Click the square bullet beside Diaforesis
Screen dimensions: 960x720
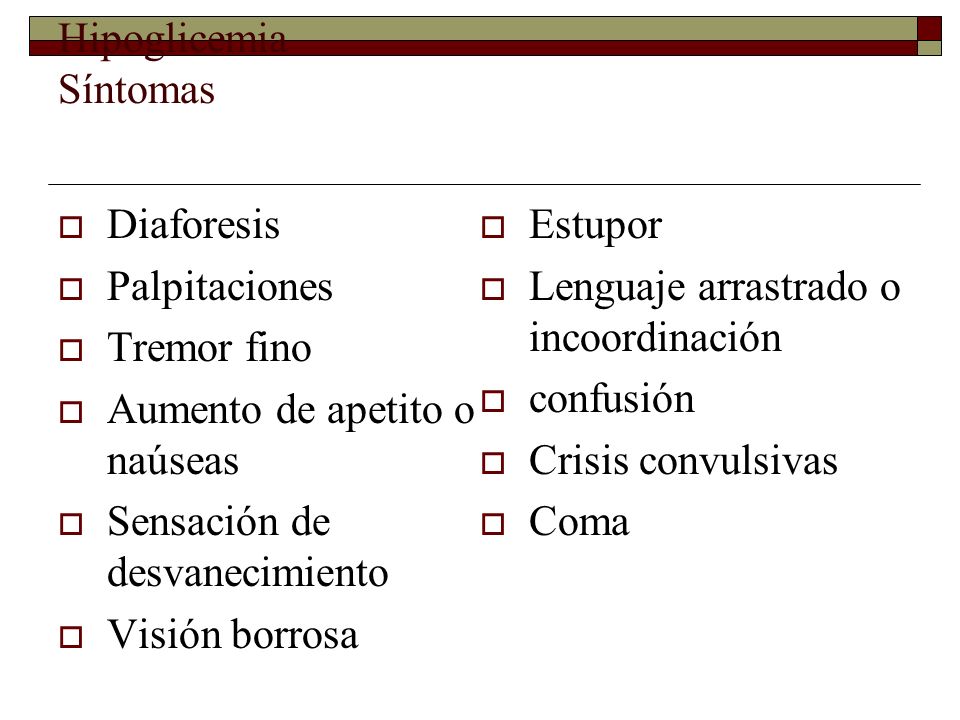[x=71, y=227]
